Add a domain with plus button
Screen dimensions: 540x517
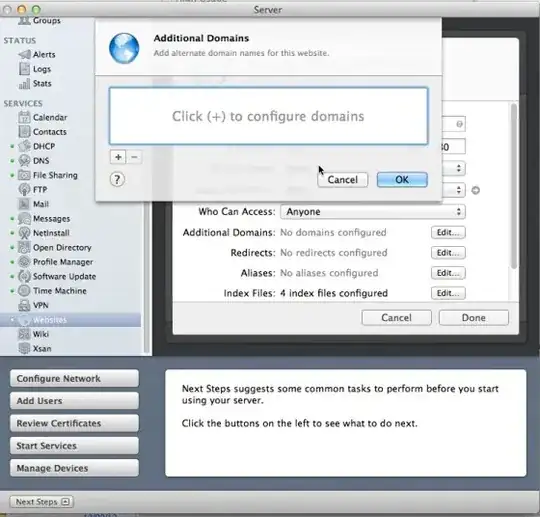(x=118, y=157)
